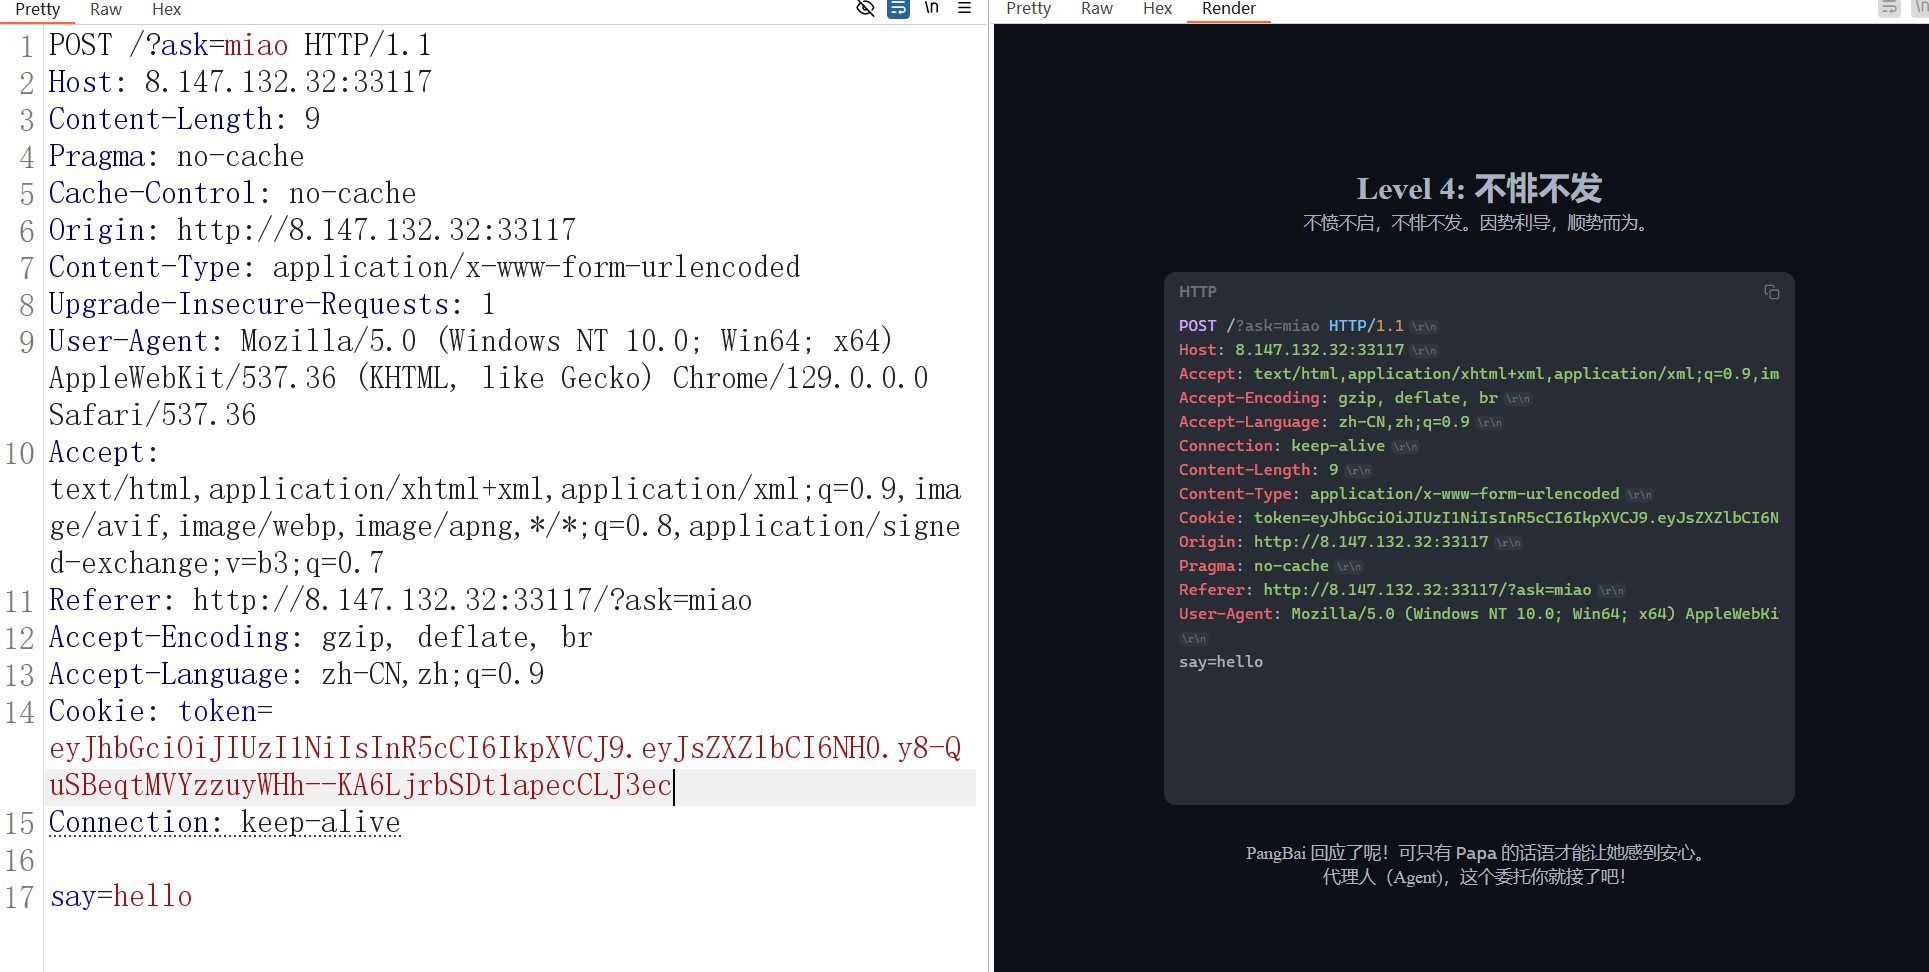Click the Pragma: no-cache header line
This screenshot has width=1929, height=972.
tap(176, 157)
